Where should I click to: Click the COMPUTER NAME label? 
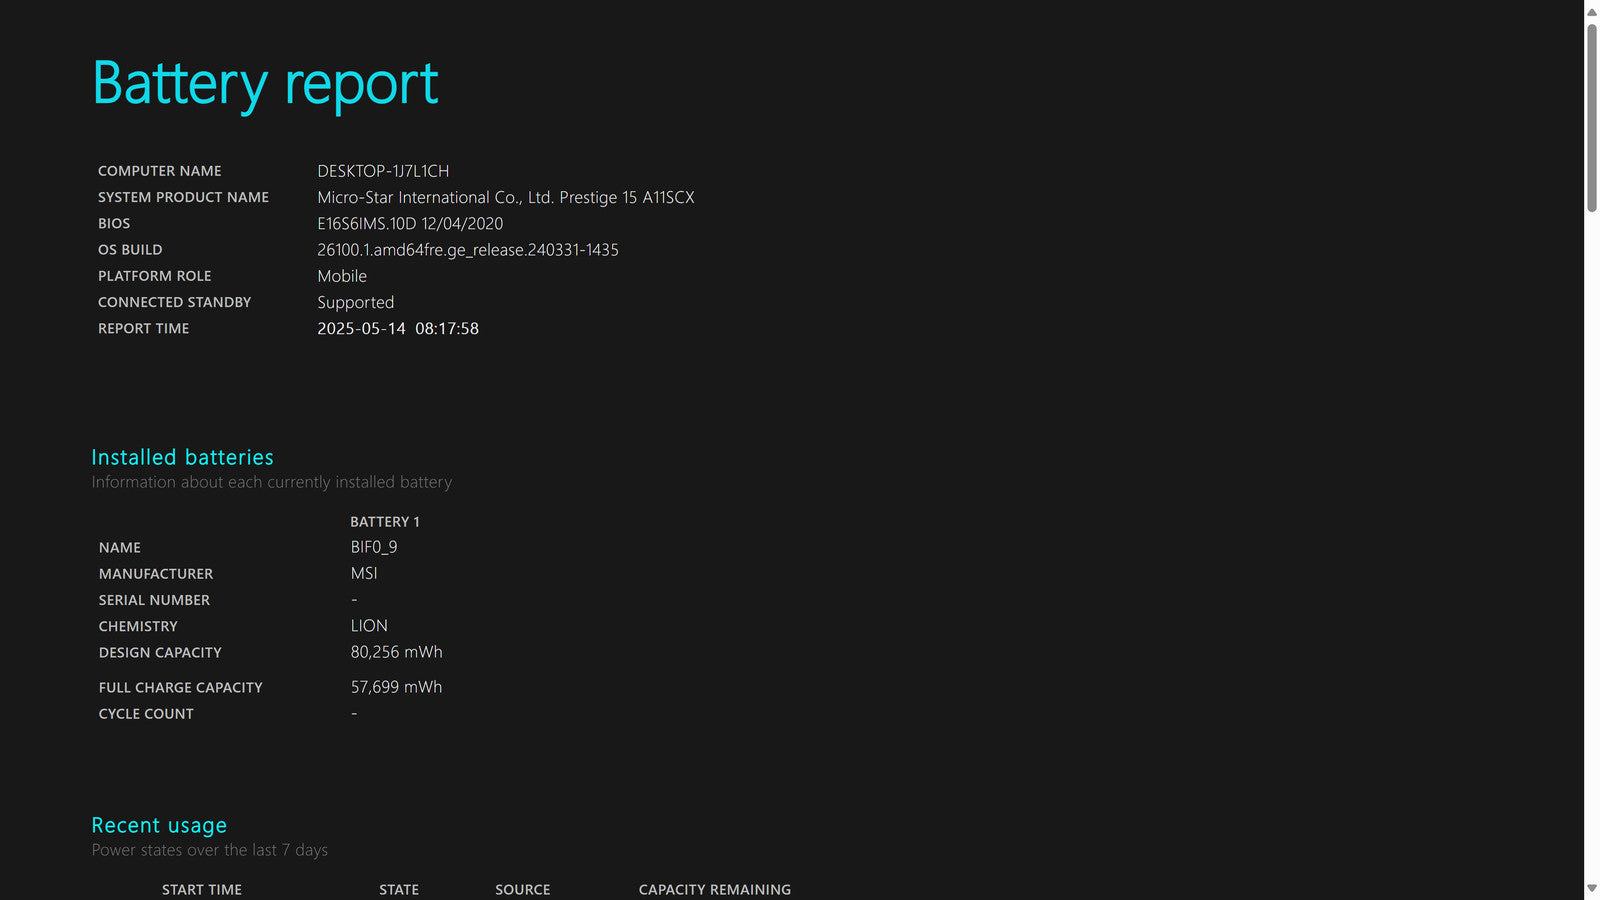pyautogui.click(x=160, y=171)
